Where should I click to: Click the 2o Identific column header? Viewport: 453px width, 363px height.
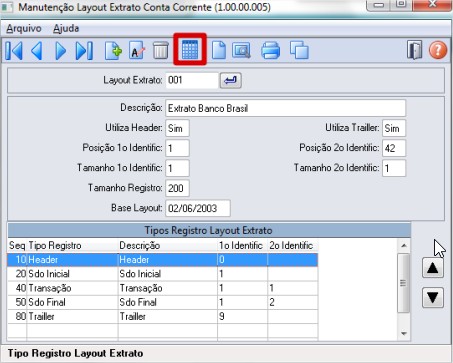pos(293,246)
